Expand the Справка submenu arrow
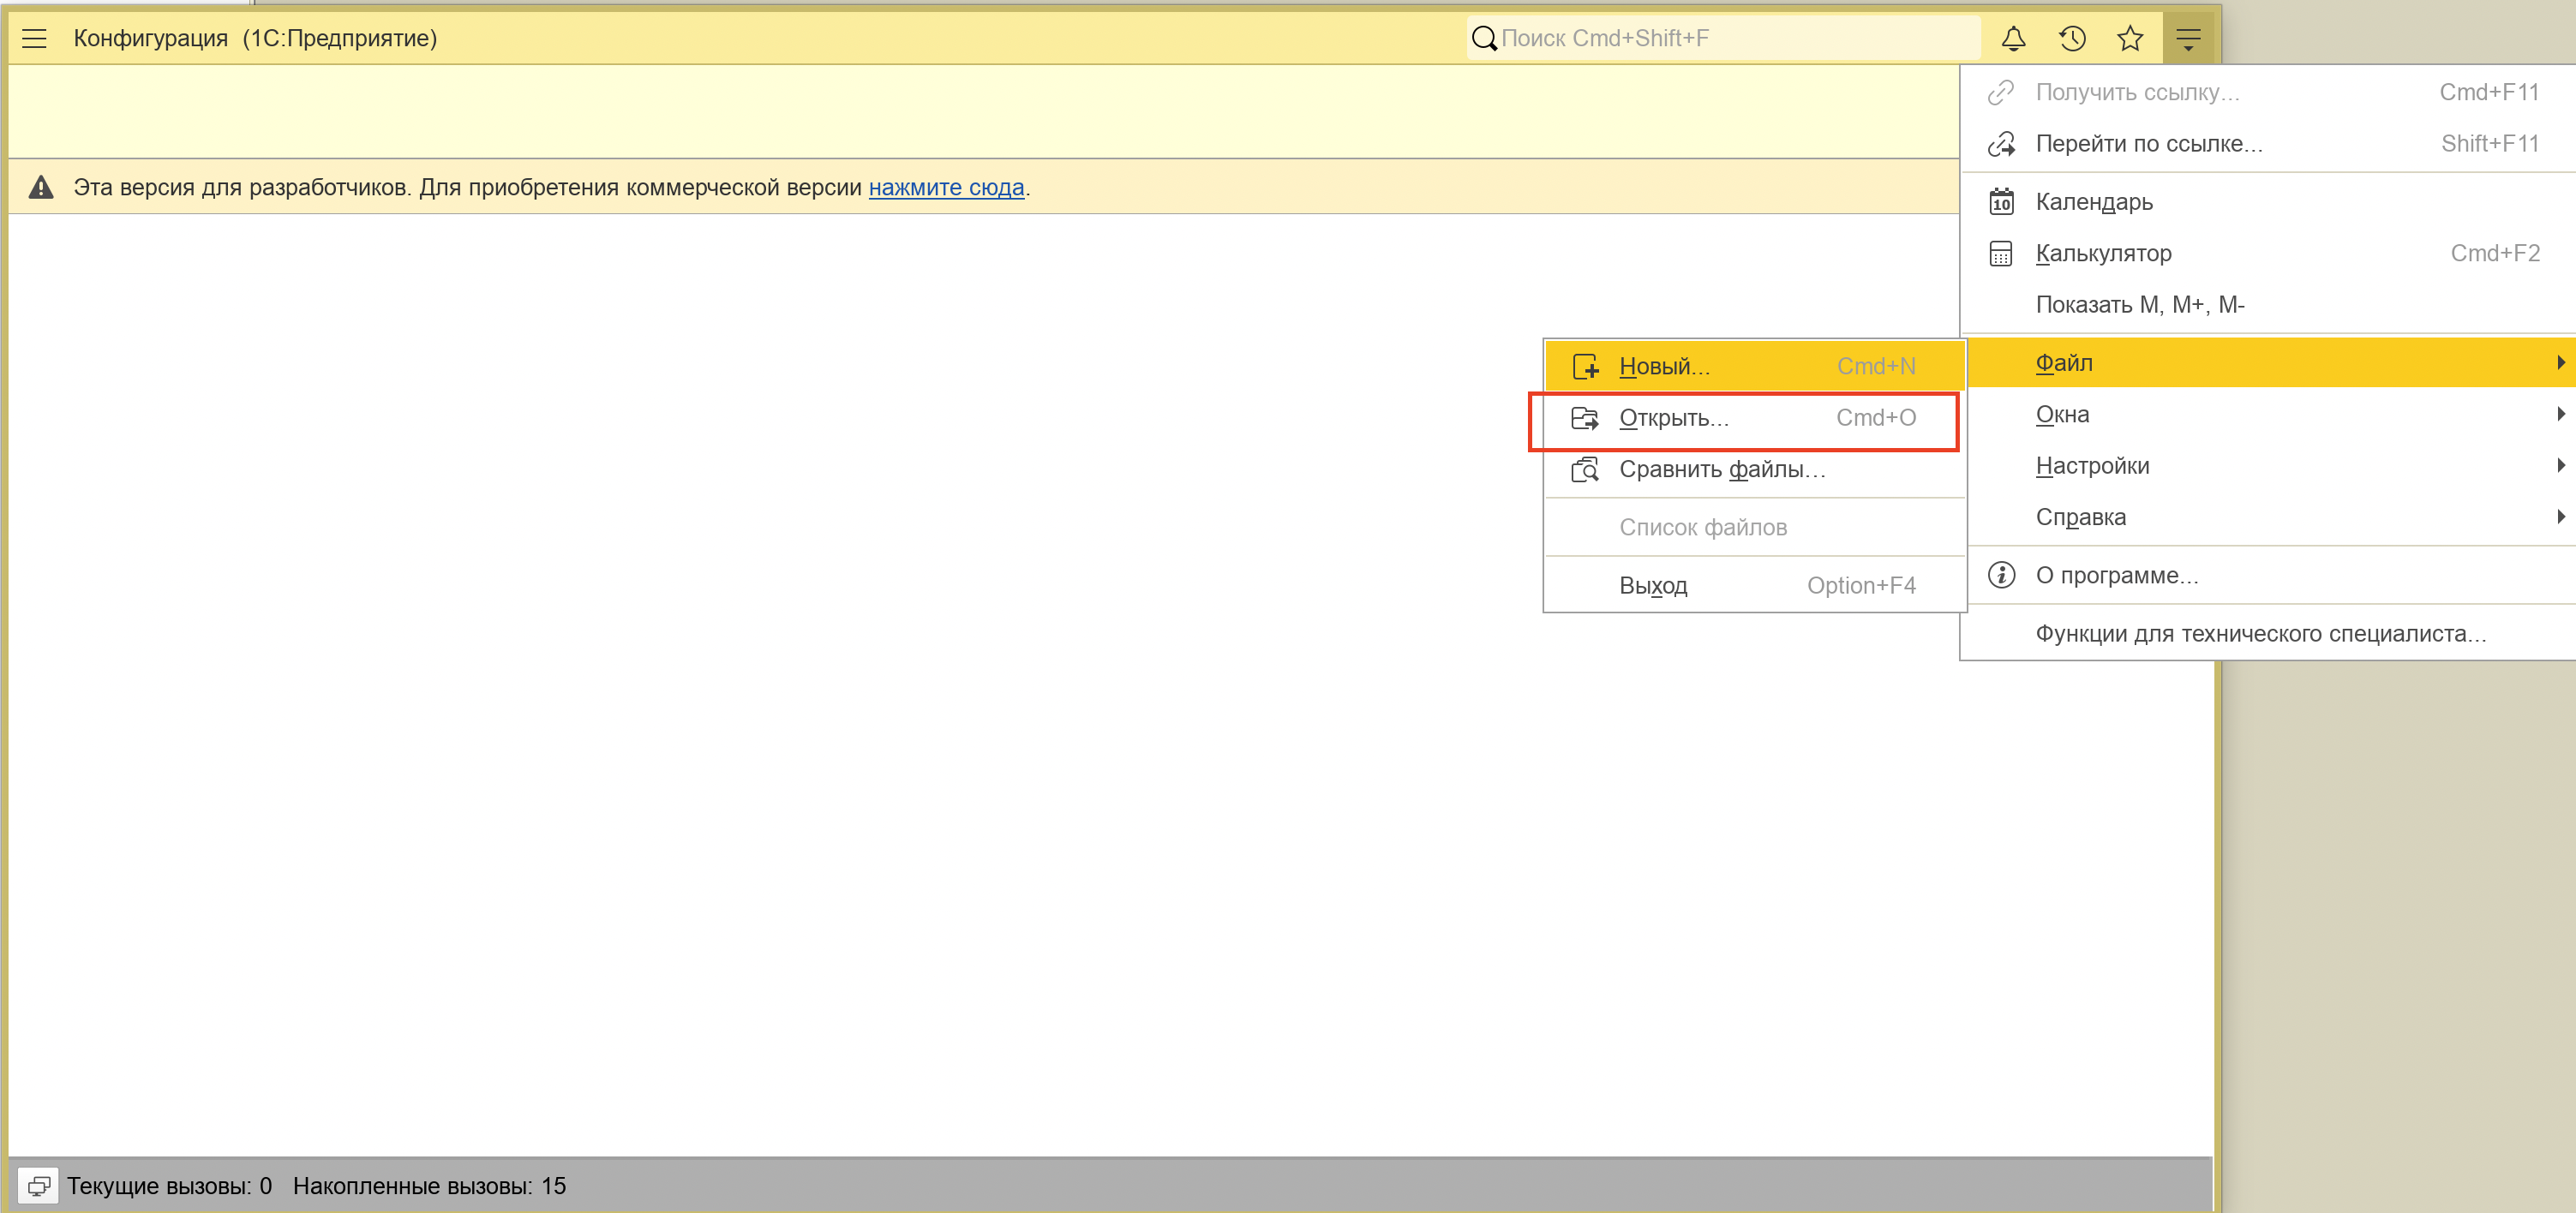The width and height of the screenshot is (2576, 1213). click(2560, 516)
